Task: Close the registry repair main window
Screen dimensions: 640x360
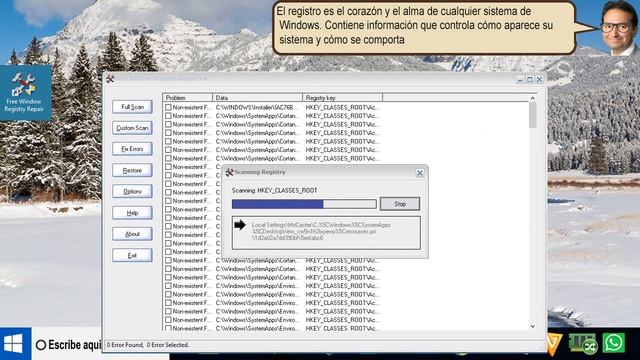Action: [539, 79]
